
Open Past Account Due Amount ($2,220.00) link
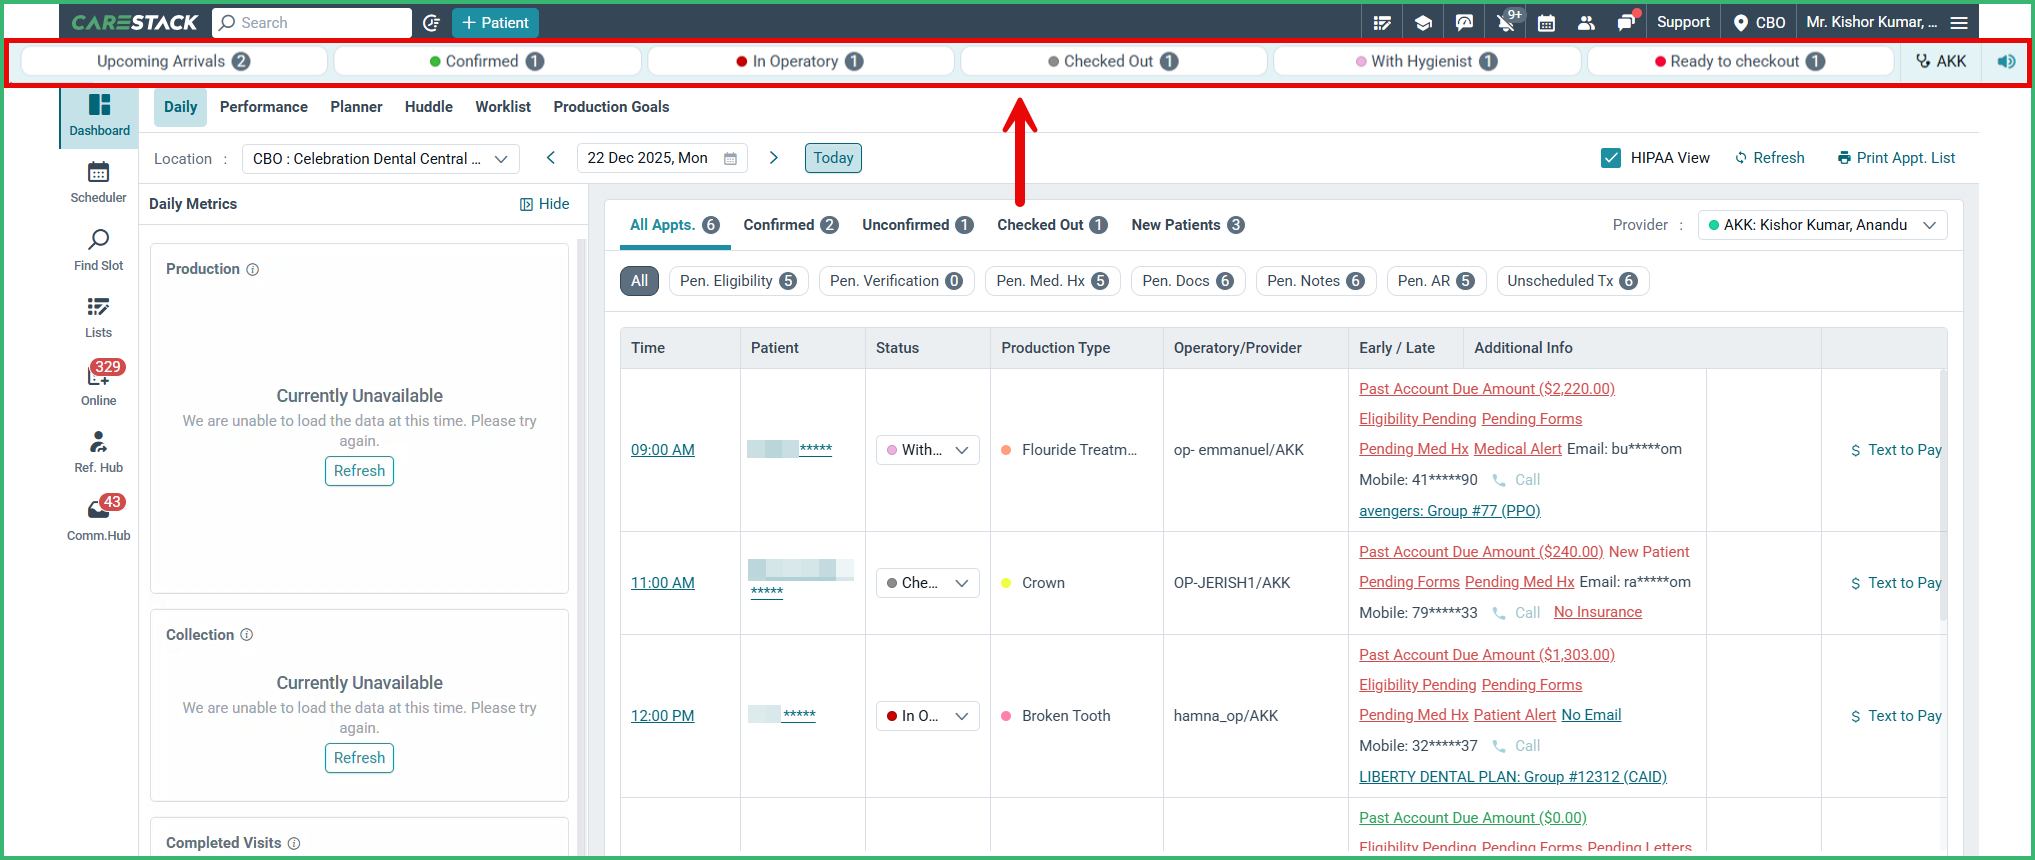pyautogui.click(x=1486, y=389)
